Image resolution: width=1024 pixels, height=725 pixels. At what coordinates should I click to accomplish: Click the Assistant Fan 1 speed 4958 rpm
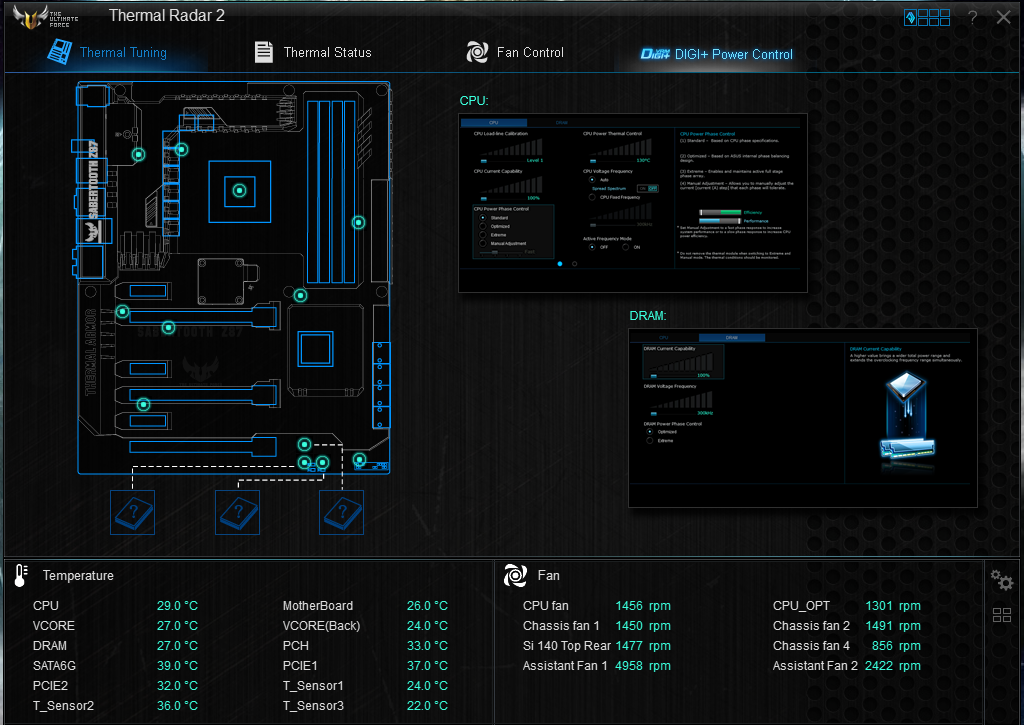pos(643,666)
